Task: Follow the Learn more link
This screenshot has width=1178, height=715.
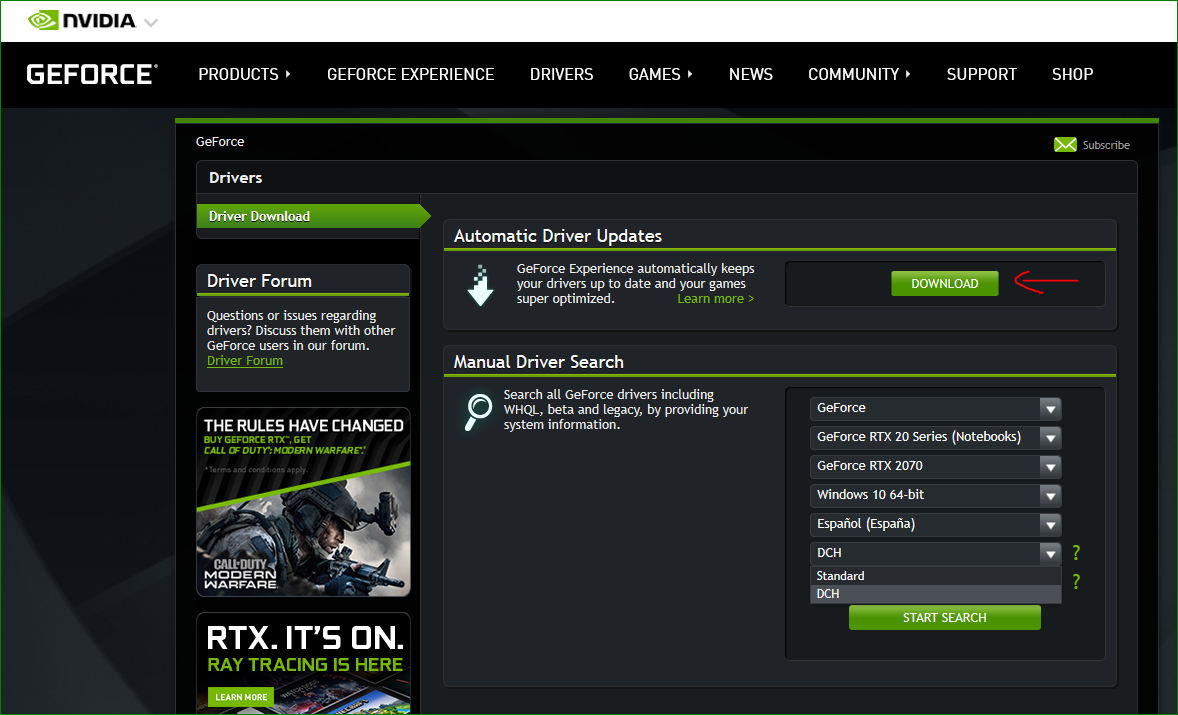Action: tap(715, 299)
